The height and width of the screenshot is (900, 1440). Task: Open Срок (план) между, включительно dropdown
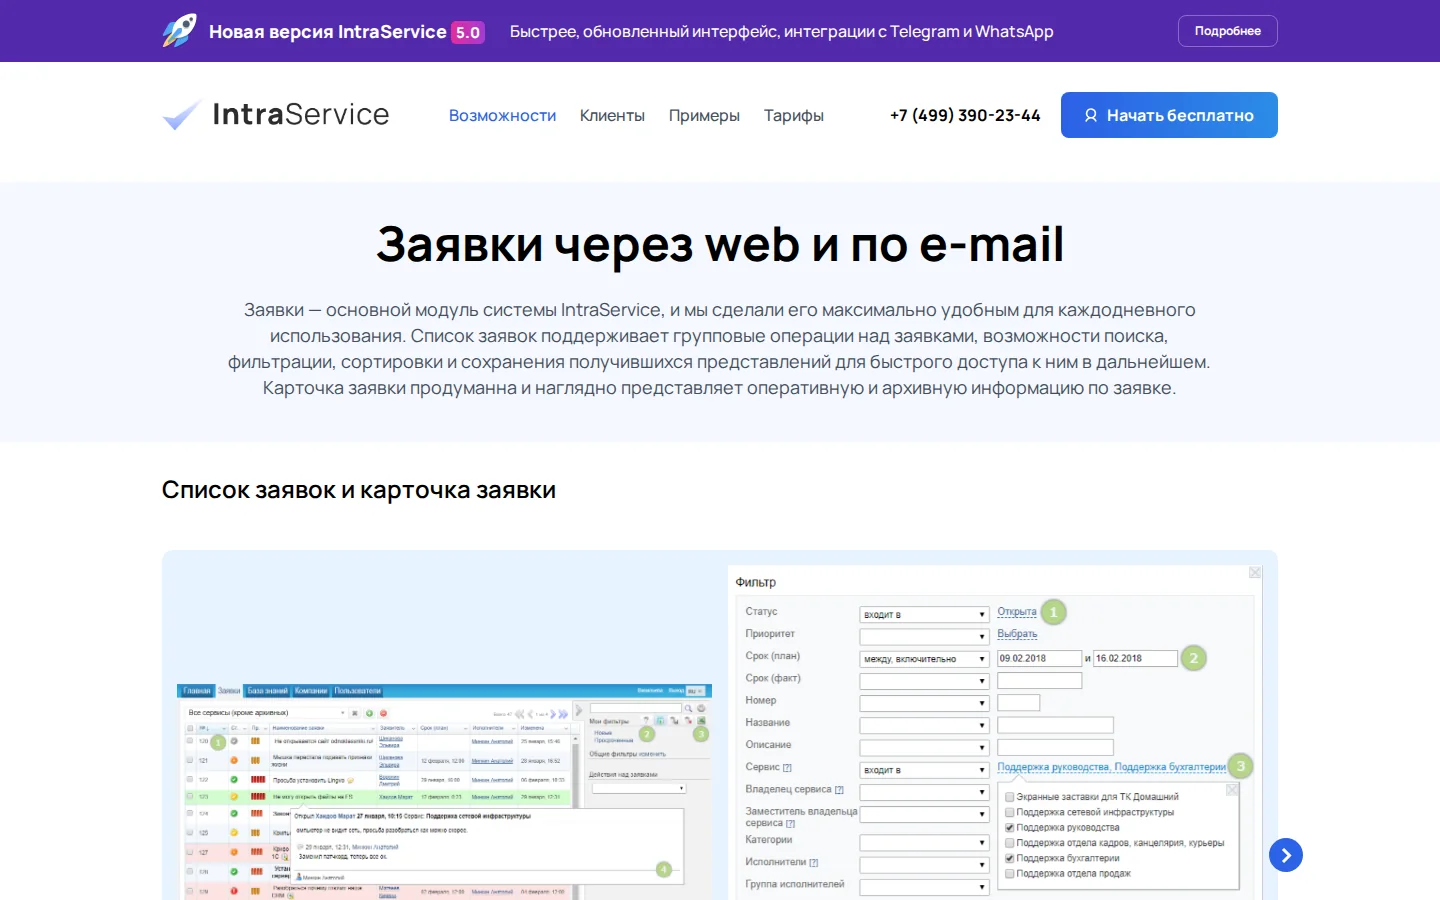pyautogui.click(x=925, y=659)
